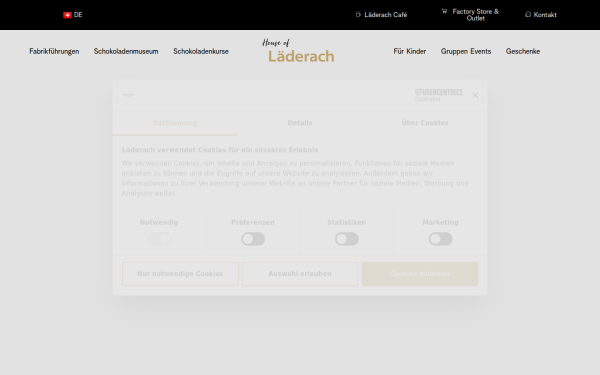This screenshot has height=375, width=600.
Task: Click the Präferenzen label text
Action: [253, 222]
